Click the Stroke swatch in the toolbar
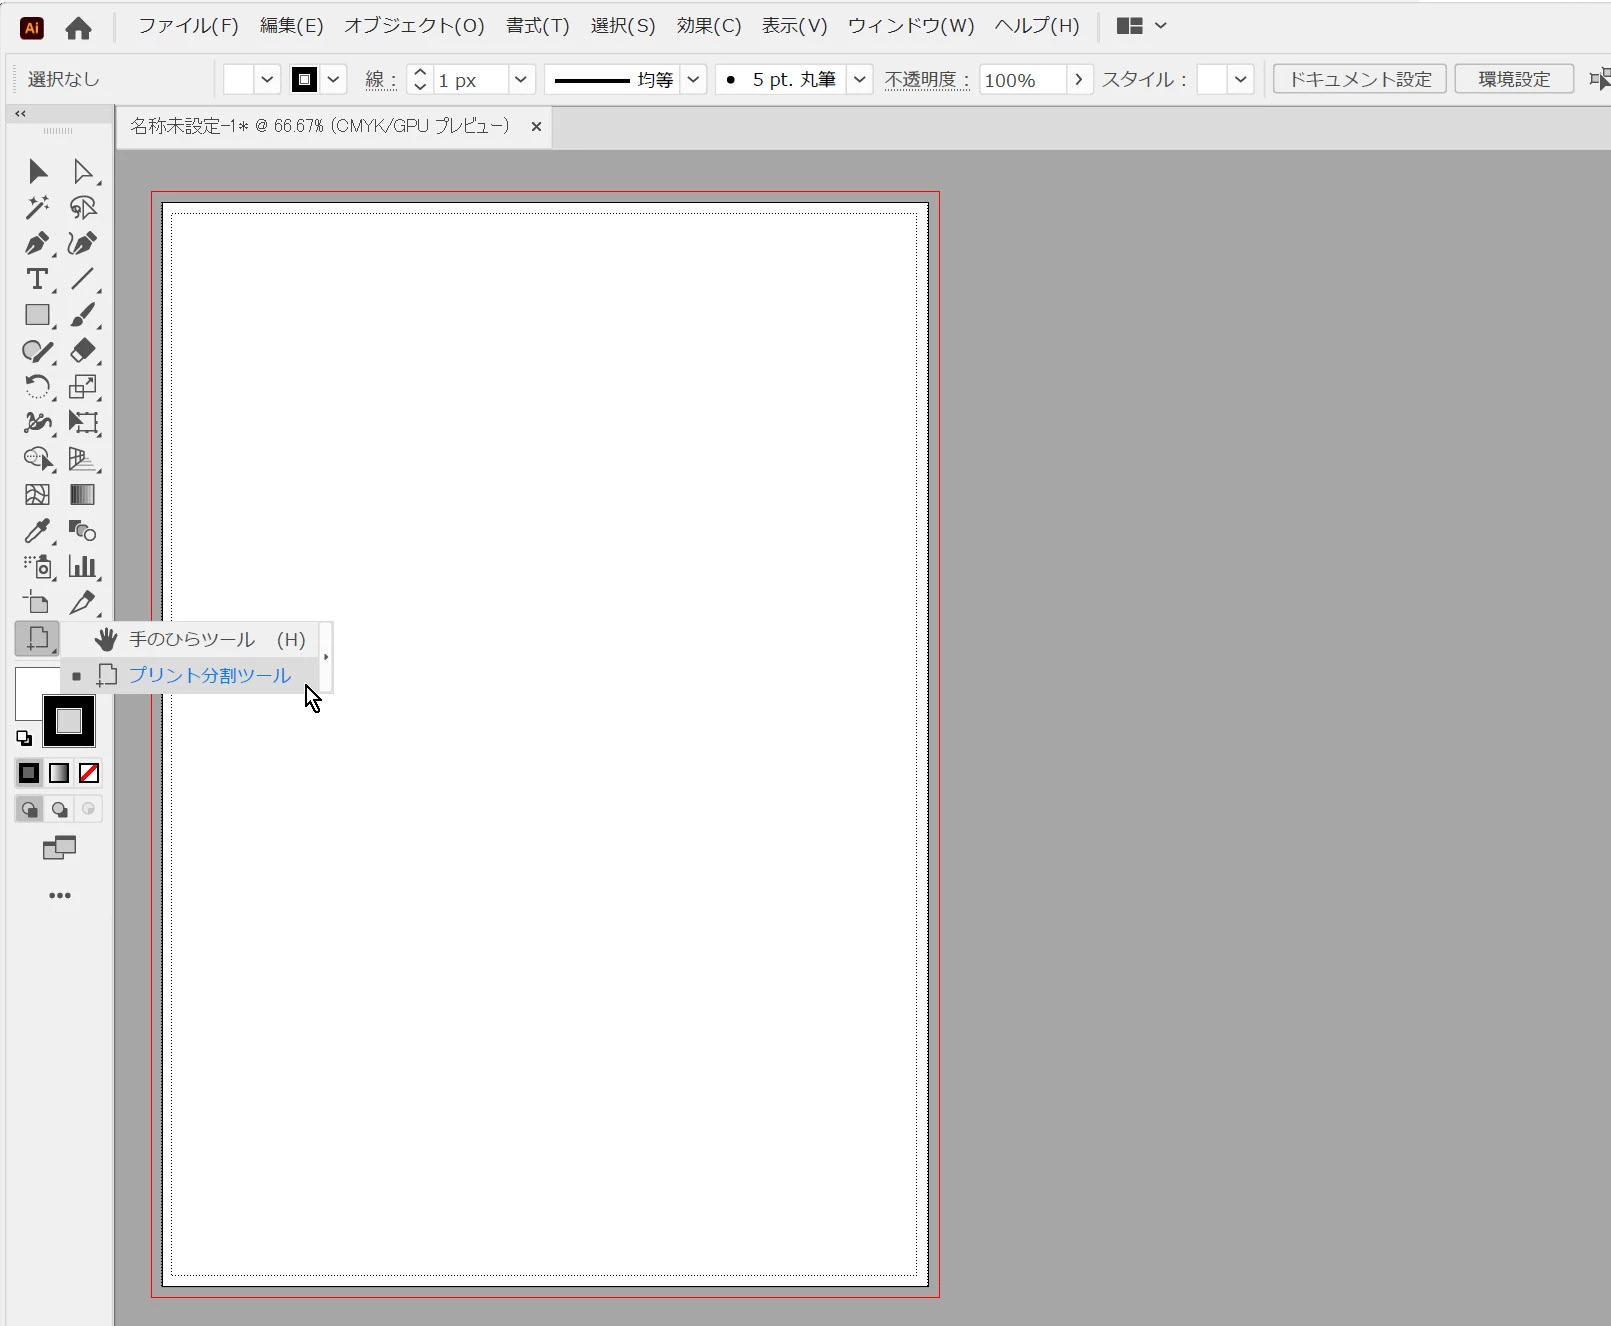Screen dimensions: 1611x1326 coord(69,721)
